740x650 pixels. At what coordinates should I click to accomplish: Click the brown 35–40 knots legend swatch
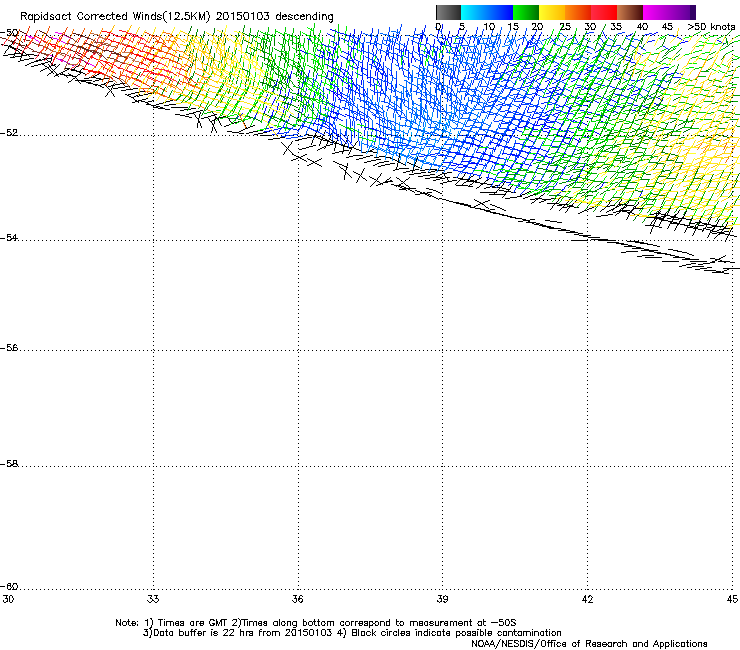(630, 12)
